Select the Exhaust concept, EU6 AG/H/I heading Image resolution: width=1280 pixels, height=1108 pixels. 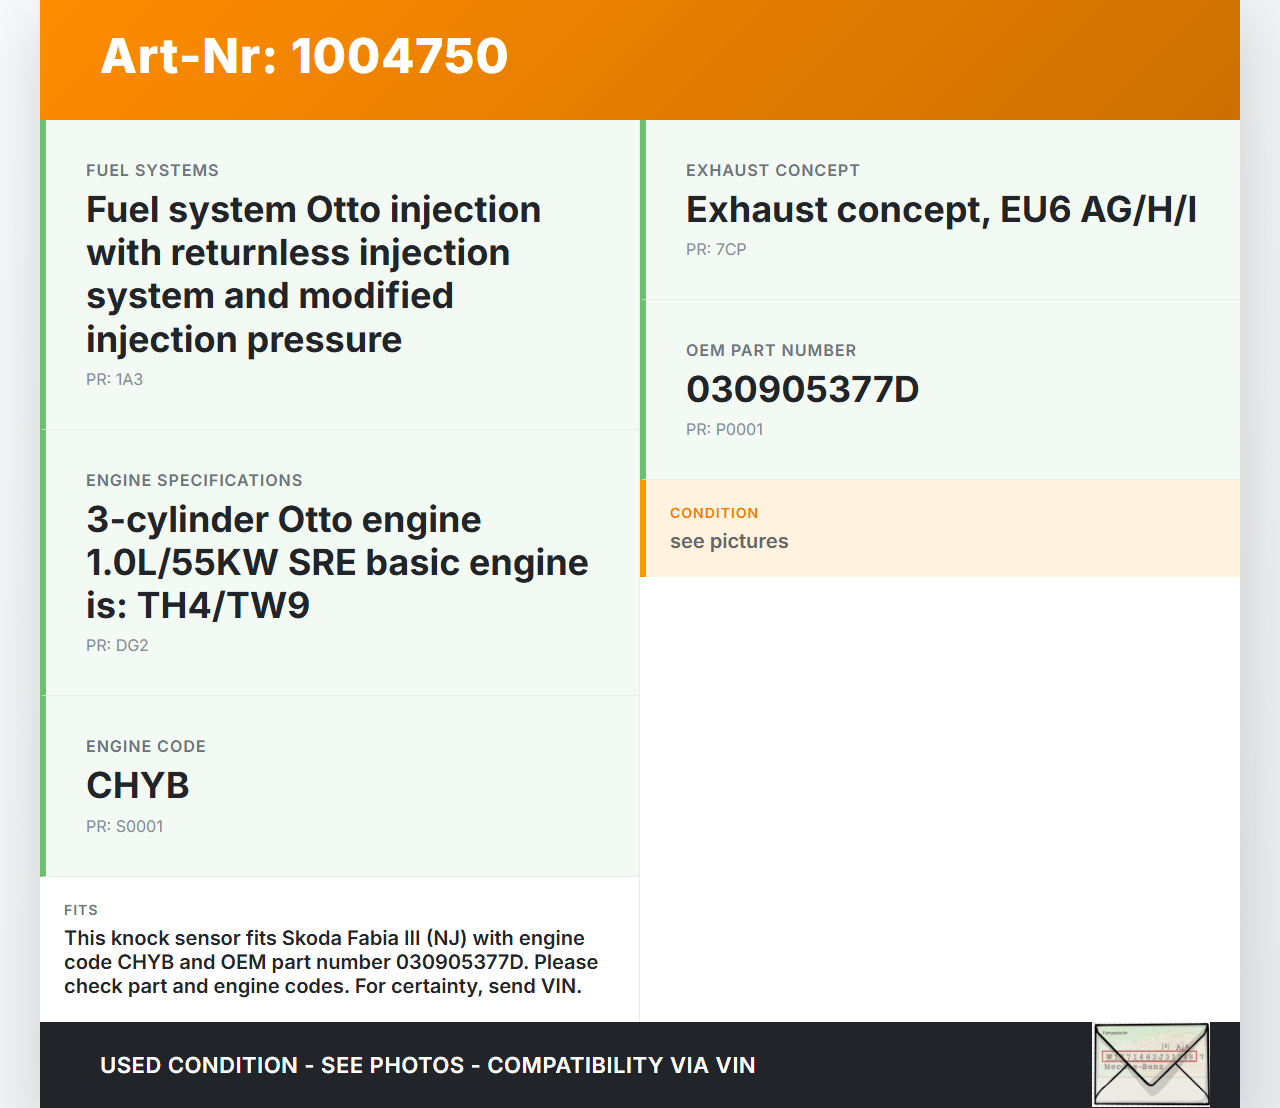[x=941, y=210]
